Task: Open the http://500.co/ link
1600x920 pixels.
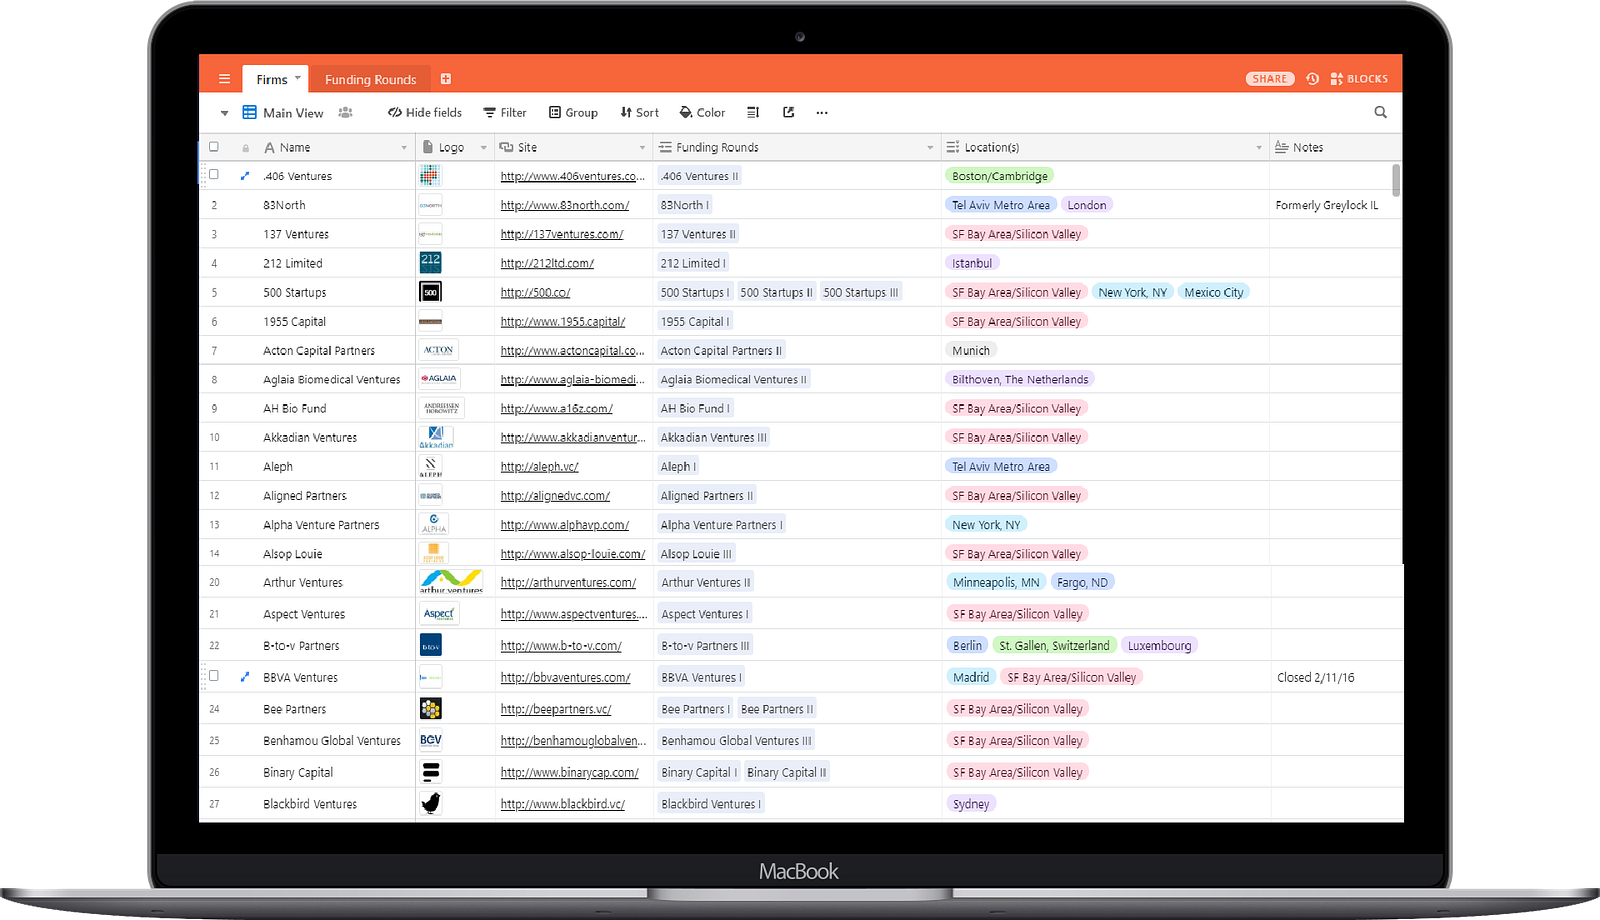Action: pyautogui.click(x=535, y=293)
